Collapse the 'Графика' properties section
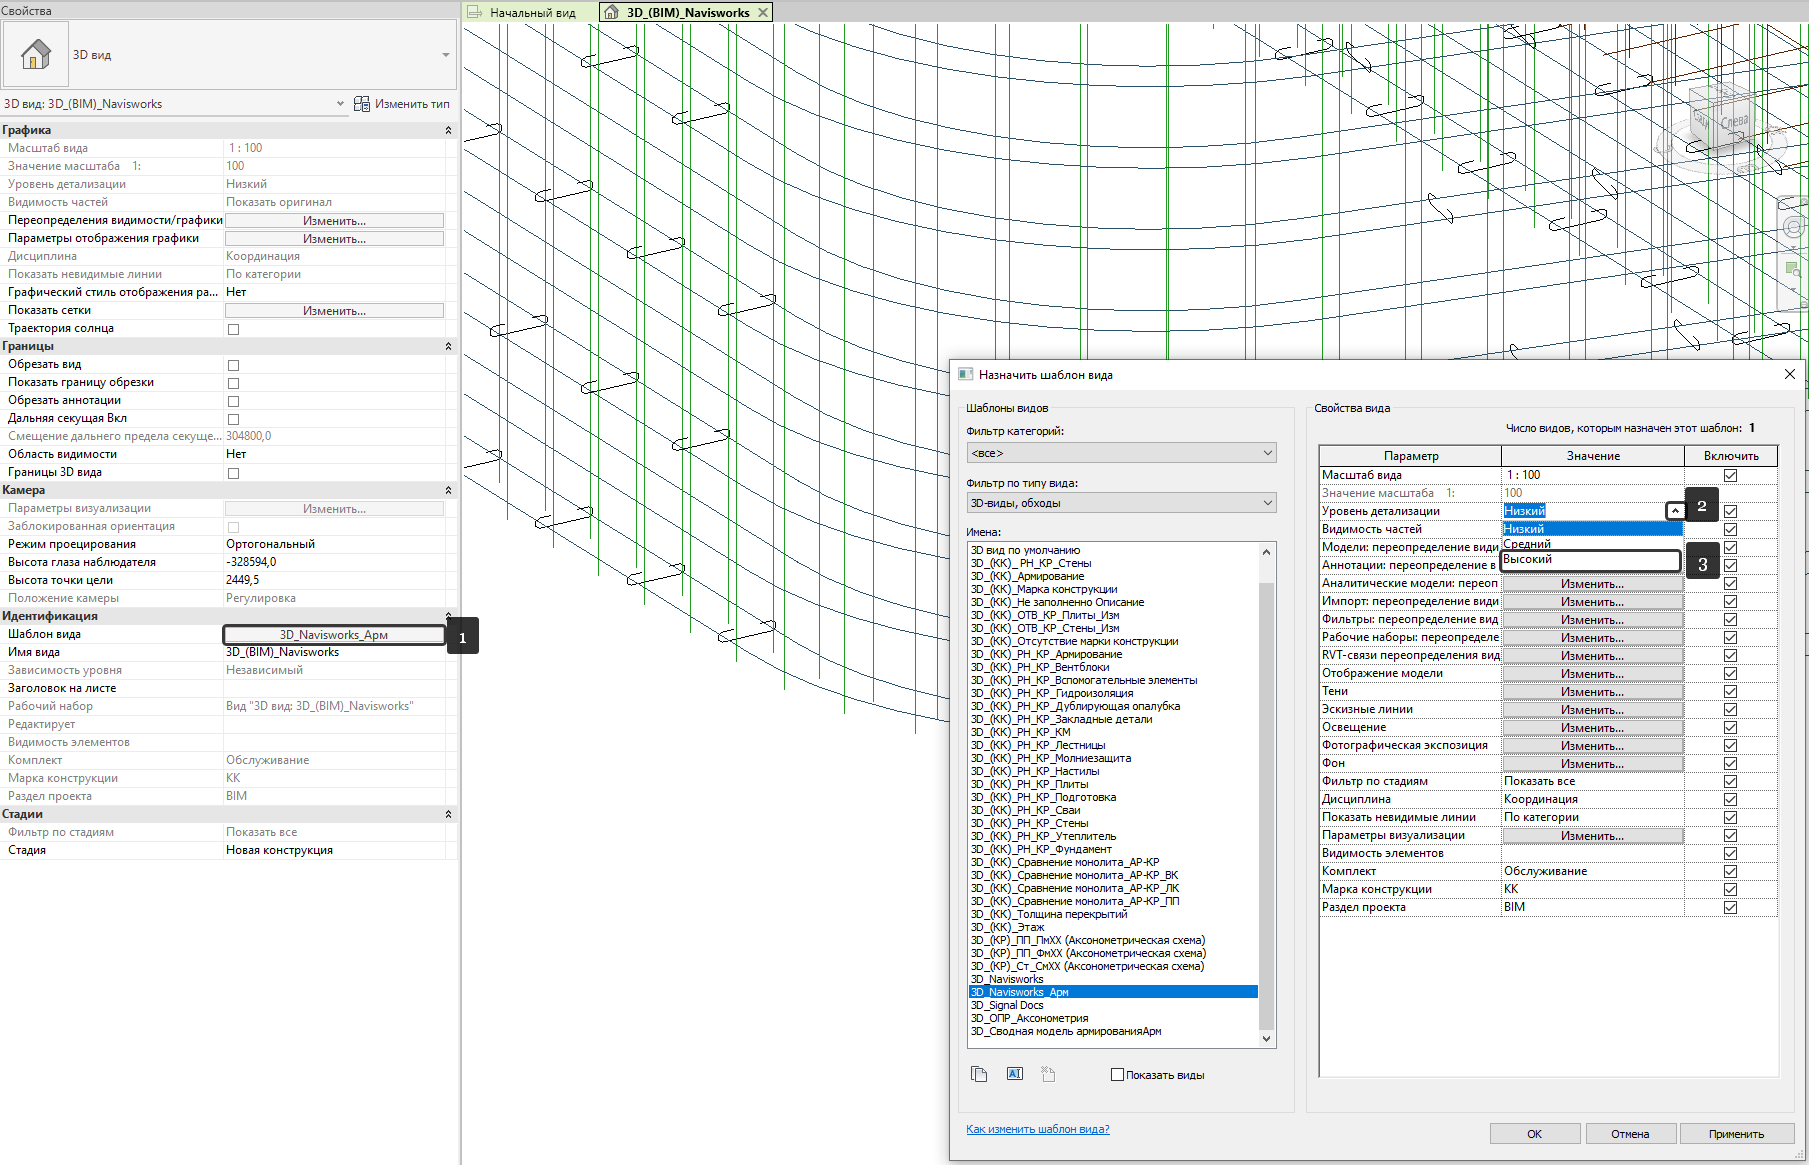1809x1165 pixels. (448, 130)
